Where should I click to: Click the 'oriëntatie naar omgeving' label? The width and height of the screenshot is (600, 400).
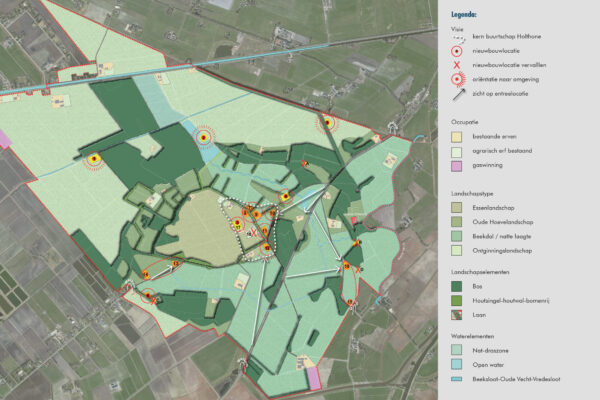pyautogui.click(x=505, y=80)
